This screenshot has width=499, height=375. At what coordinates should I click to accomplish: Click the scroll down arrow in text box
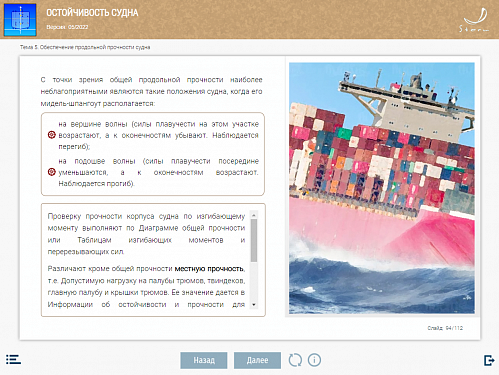coord(254,305)
